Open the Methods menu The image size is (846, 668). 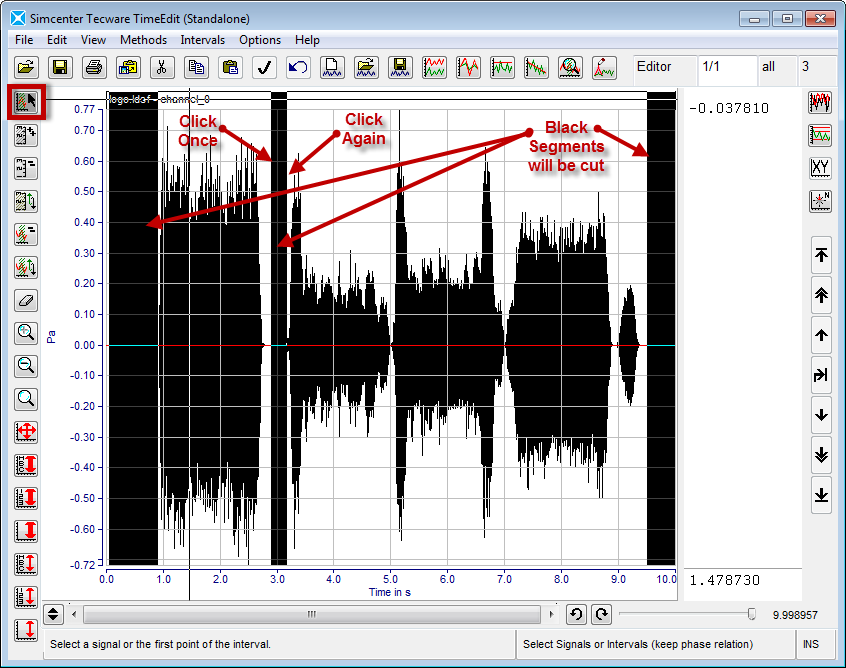coord(144,40)
